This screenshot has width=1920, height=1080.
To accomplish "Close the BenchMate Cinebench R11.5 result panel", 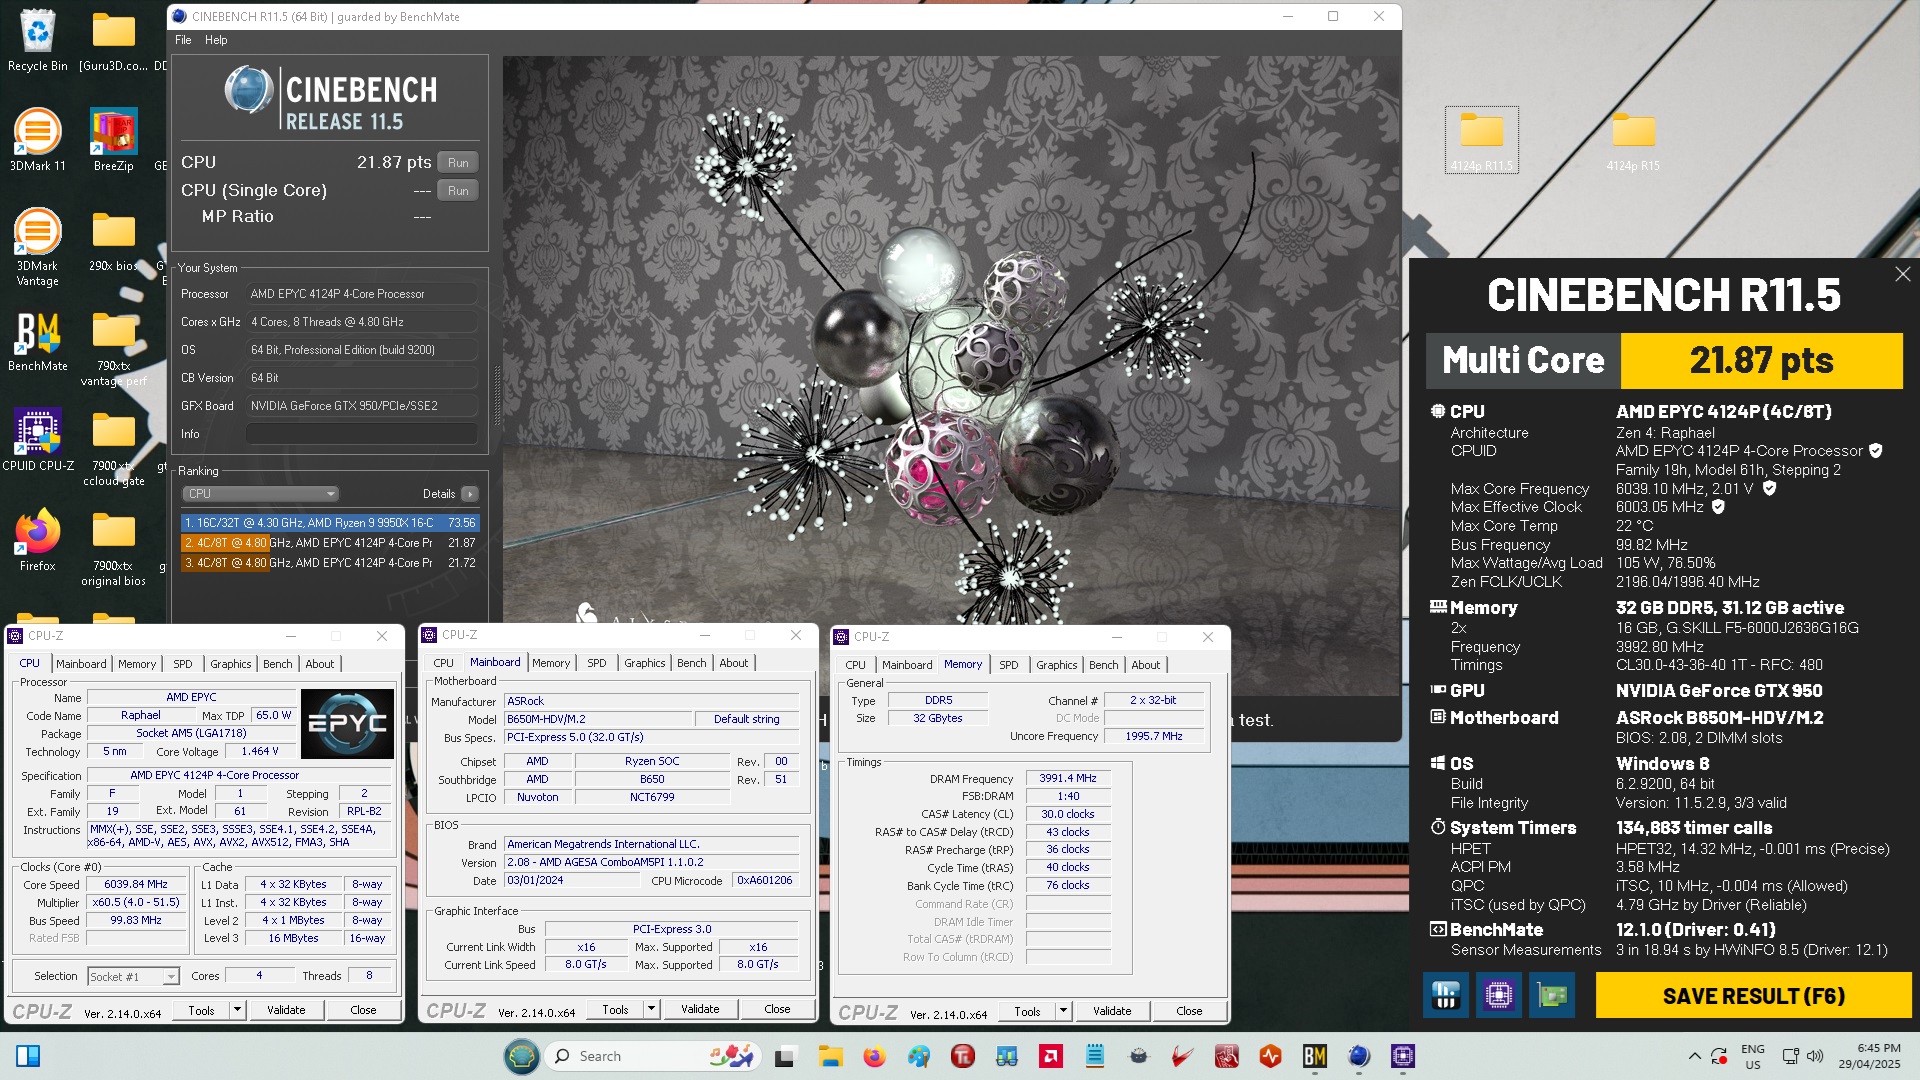I will (1902, 274).
